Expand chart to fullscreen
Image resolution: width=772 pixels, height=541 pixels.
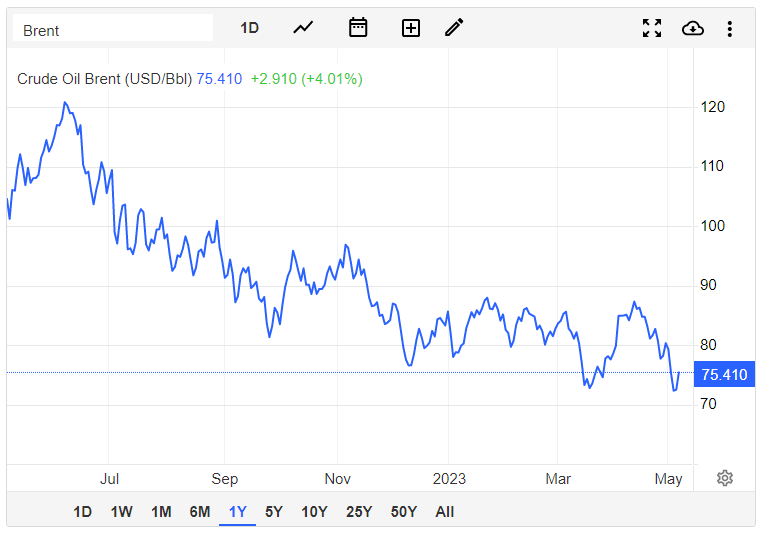(x=652, y=28)
